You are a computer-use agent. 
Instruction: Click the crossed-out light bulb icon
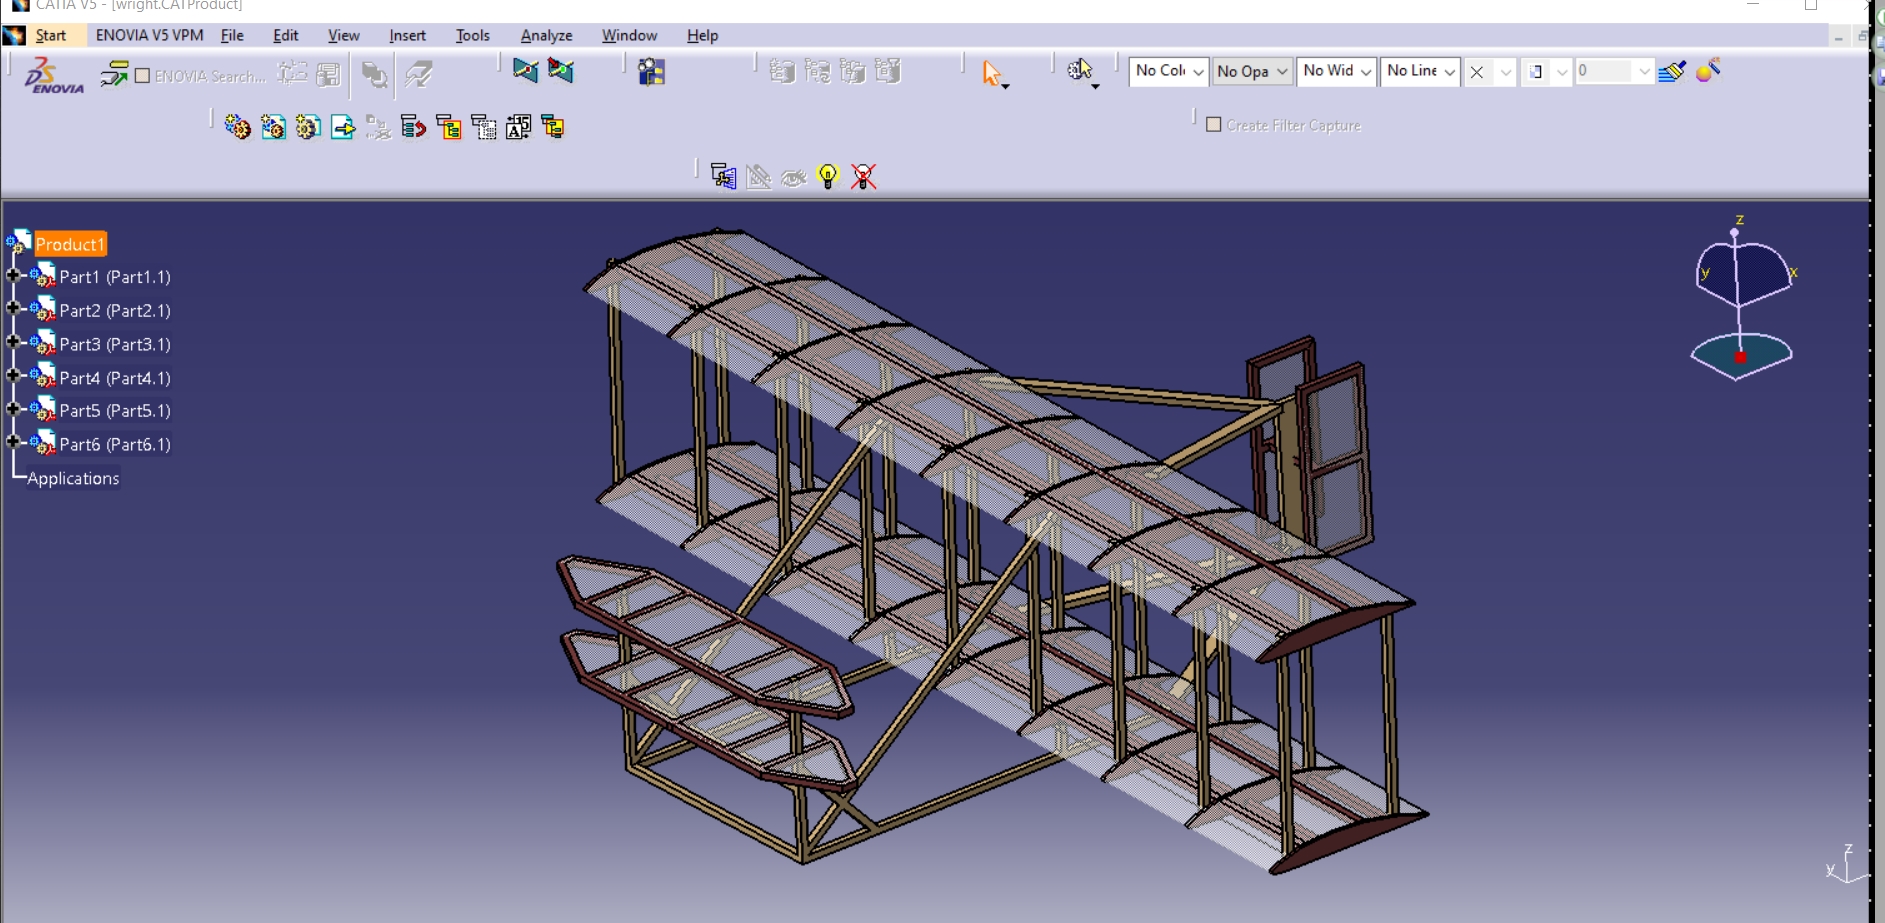[x=863, y=176]
